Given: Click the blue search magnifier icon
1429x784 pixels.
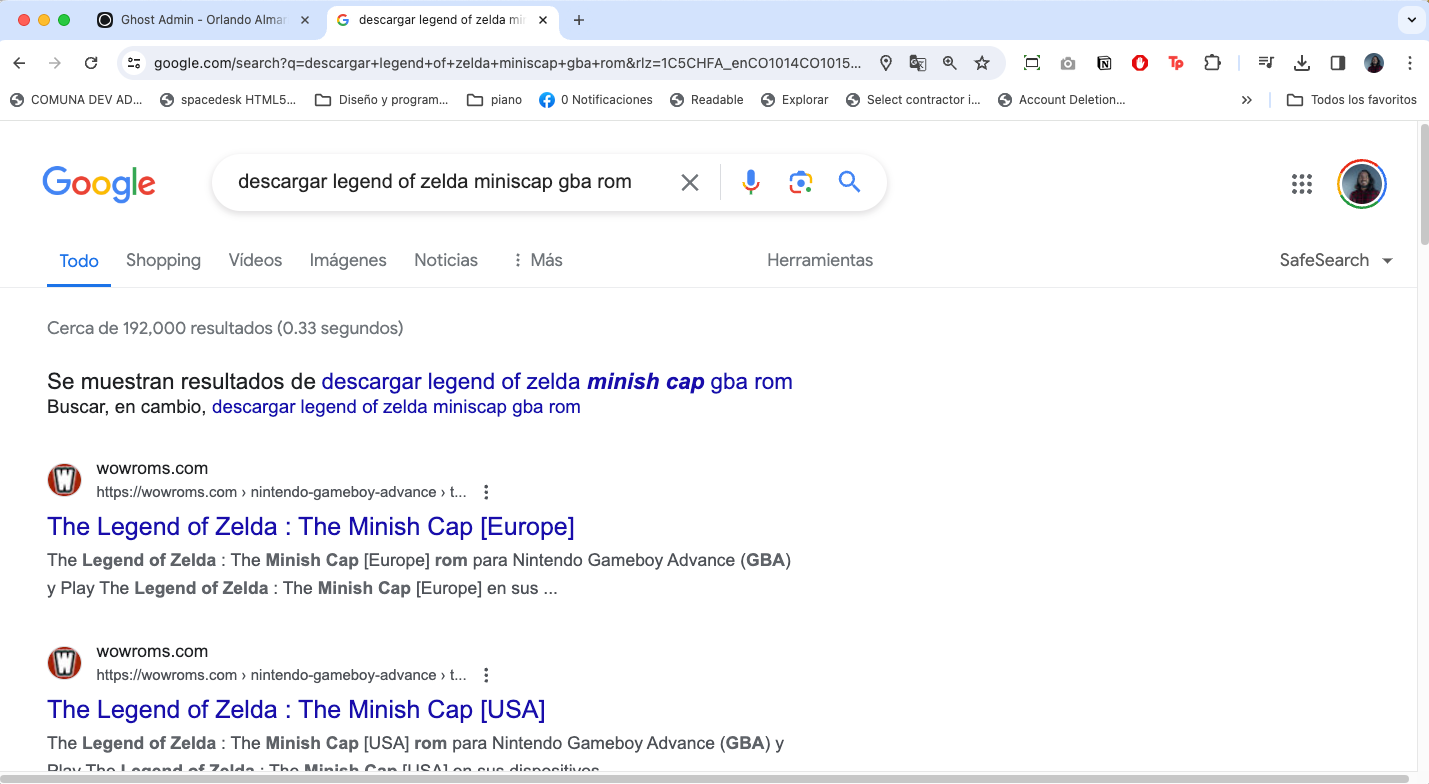Looking at the screenshot, I should (x=849, y=182).
